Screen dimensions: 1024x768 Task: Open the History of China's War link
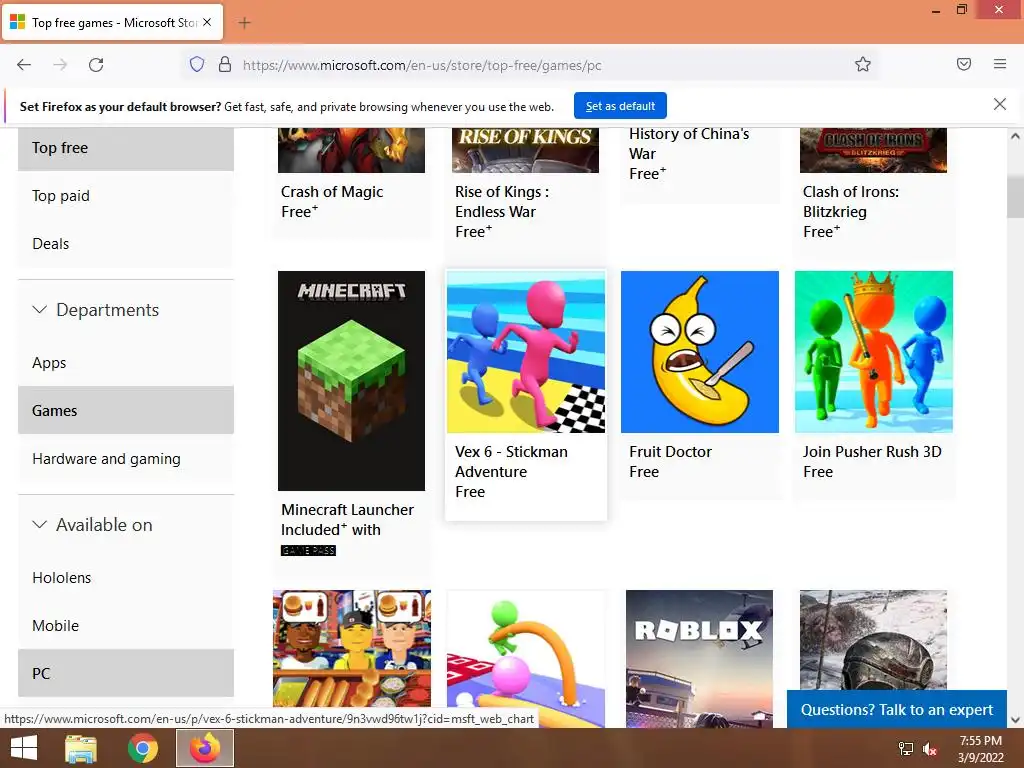689,144
